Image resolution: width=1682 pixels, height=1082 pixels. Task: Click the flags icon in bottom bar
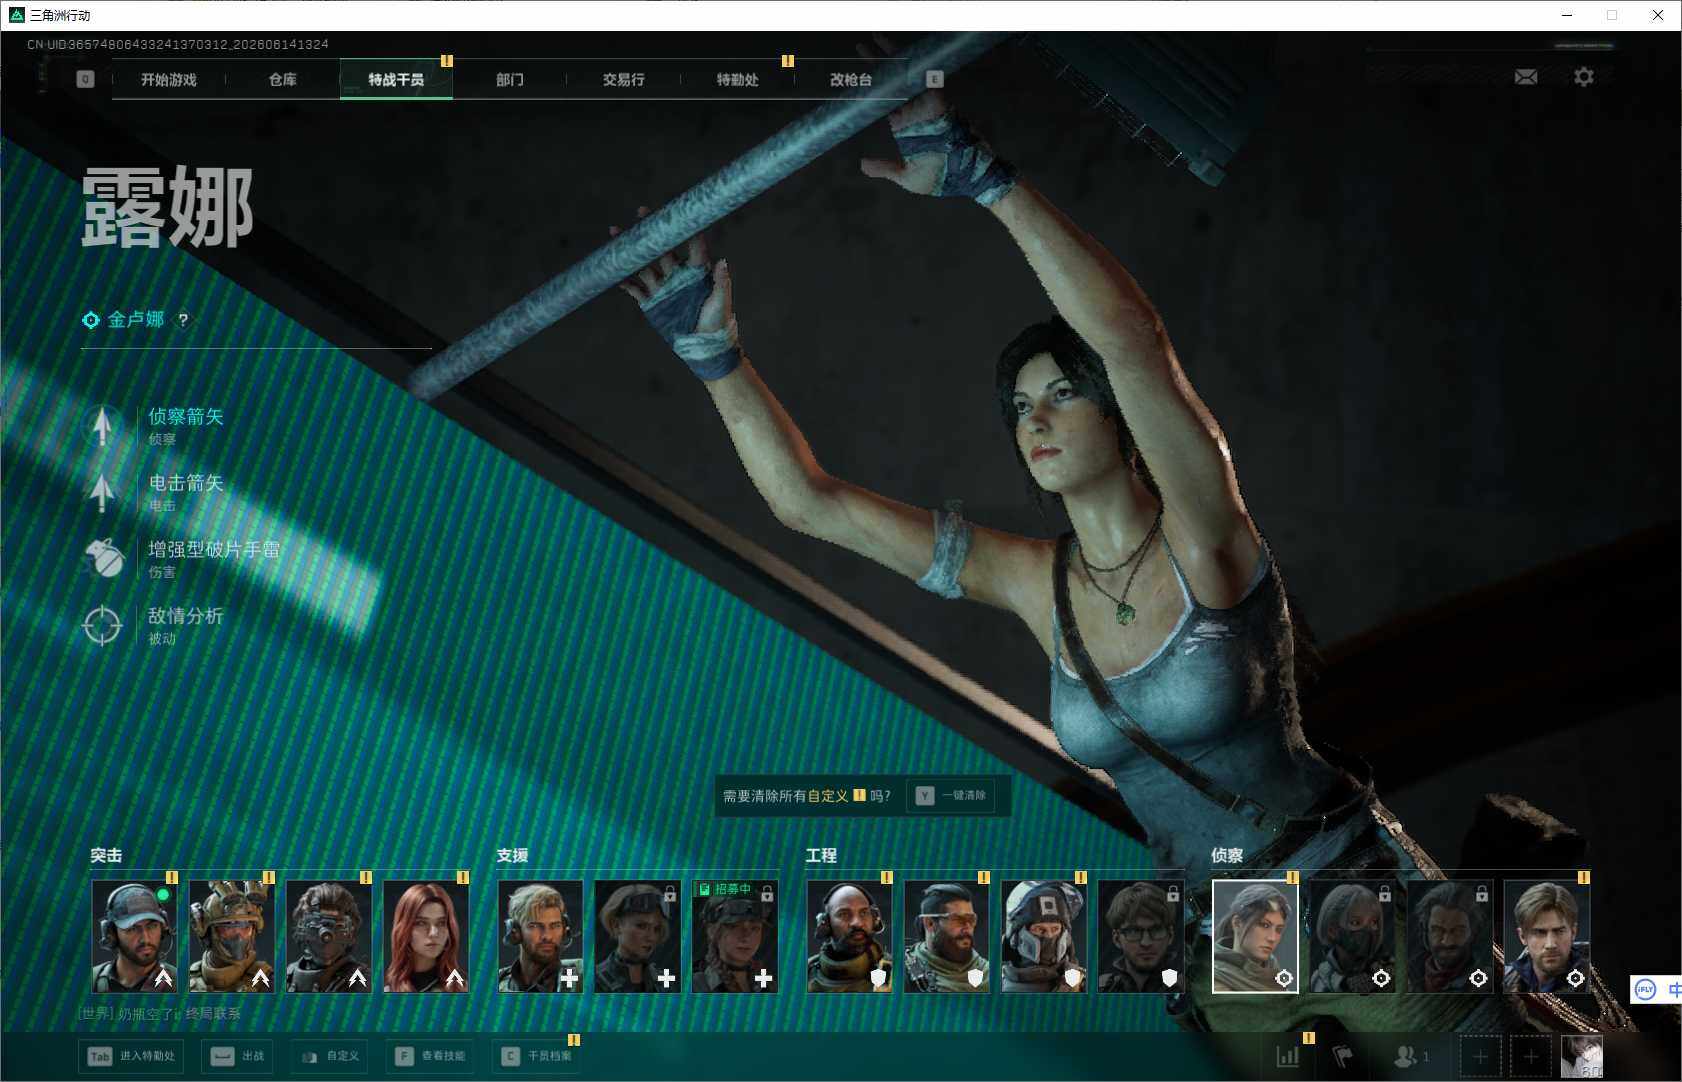coord(1343,1056)
